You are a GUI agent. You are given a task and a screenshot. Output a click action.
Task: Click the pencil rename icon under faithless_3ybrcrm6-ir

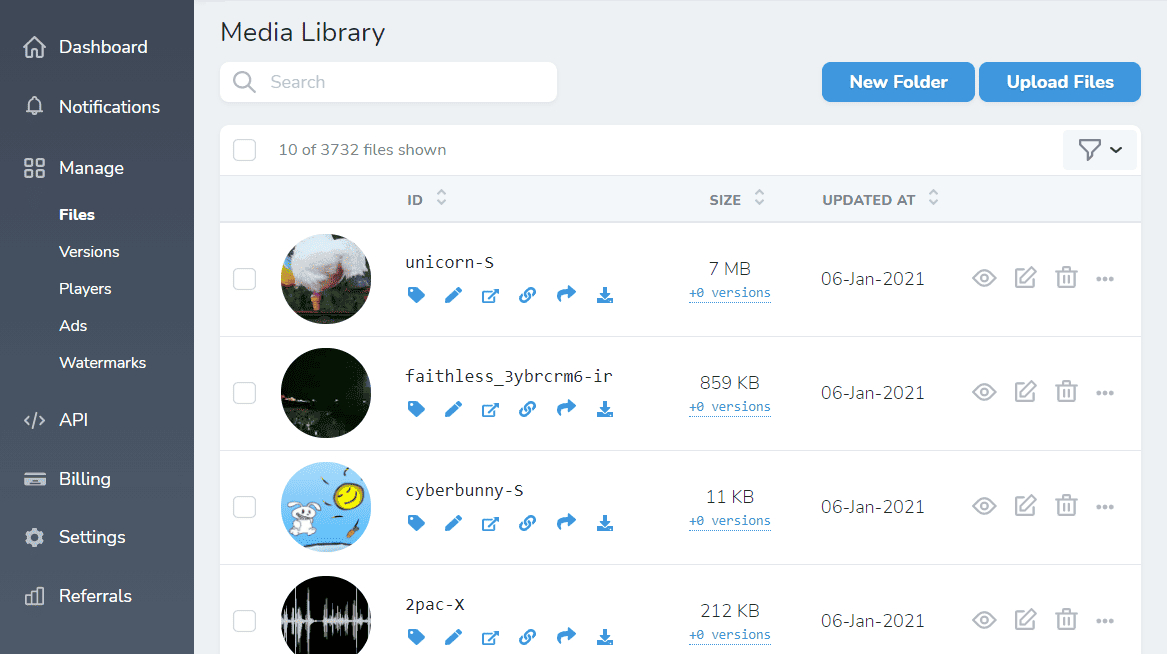pyautogui.click(x=453, y=409)
